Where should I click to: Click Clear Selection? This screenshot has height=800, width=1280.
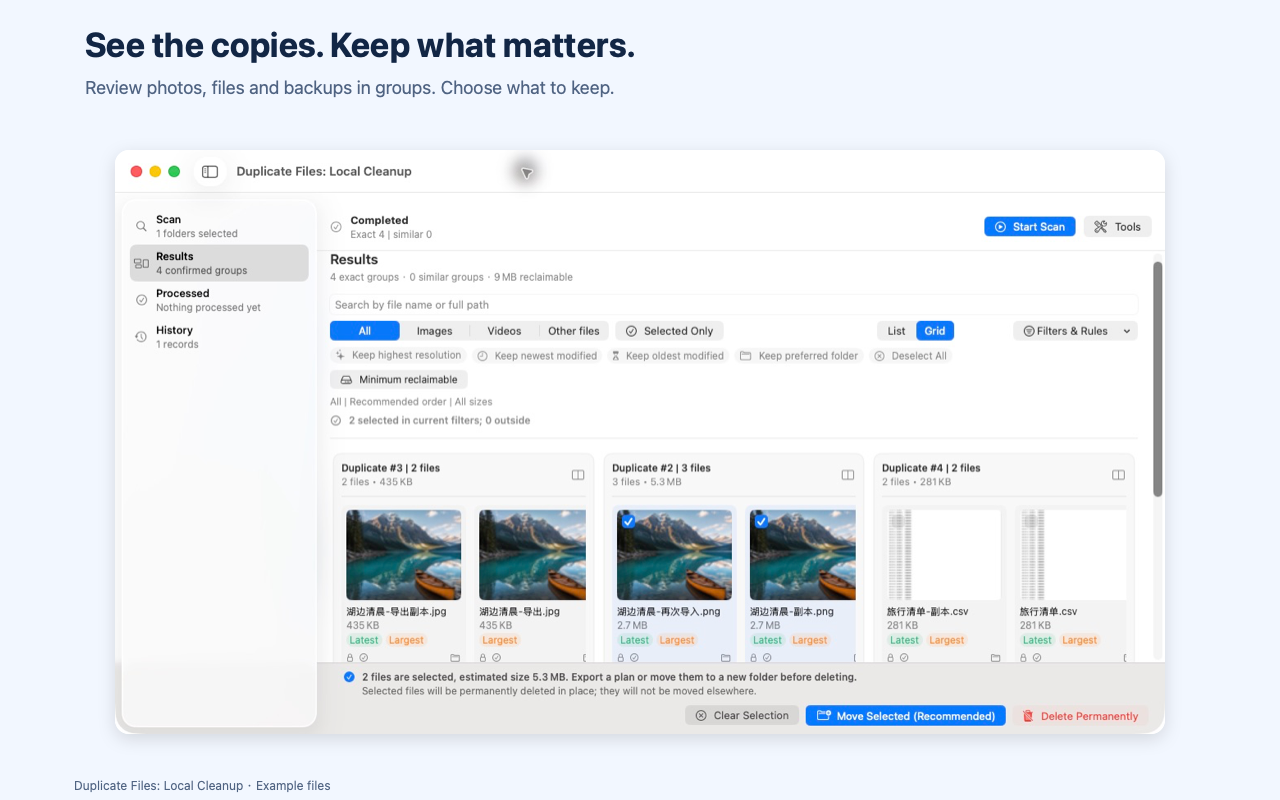742,716
